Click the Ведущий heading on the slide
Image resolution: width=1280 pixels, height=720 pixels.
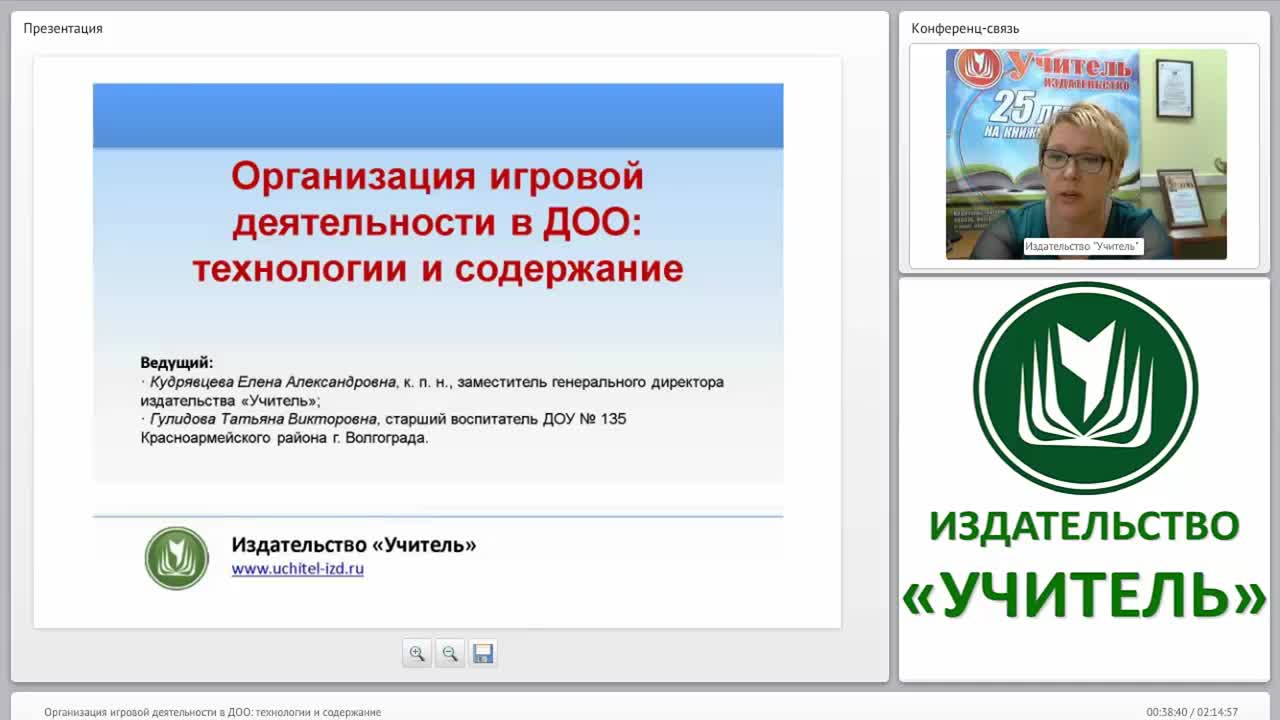pos(177,363)
